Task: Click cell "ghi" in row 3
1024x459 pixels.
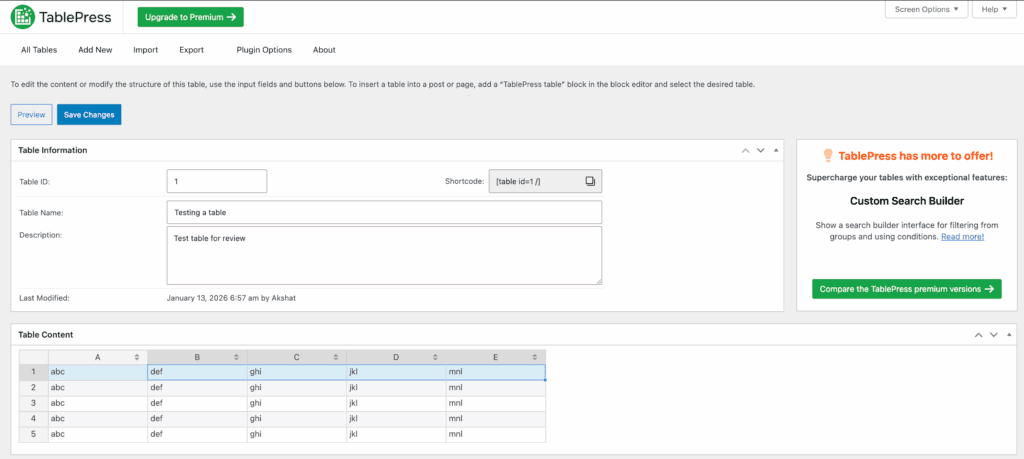Action: pyautogui.click(x=297, y=404)
